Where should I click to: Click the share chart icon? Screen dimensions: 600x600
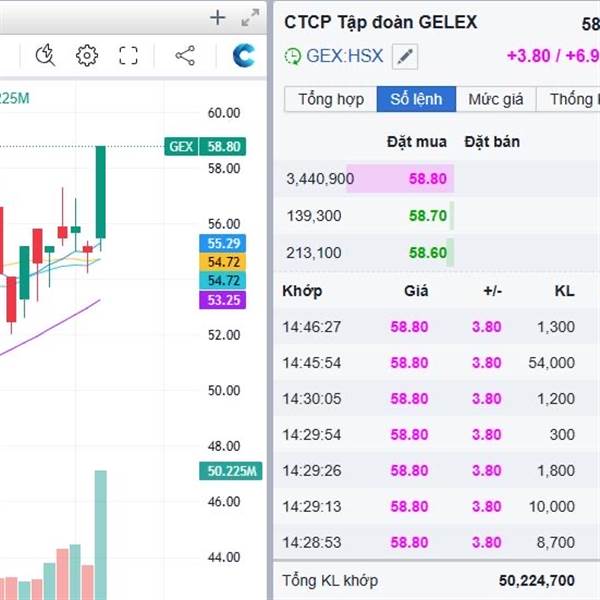(185, 56)
